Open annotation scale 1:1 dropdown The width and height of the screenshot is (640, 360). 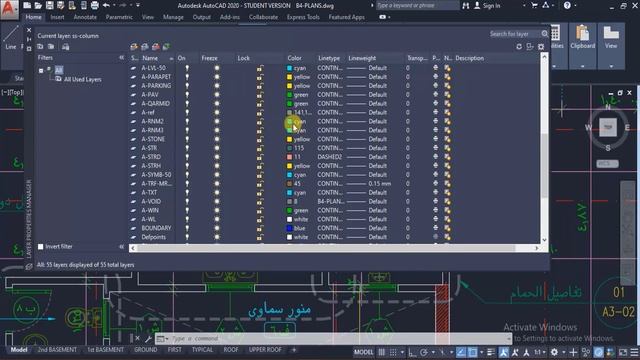pos(540,352)
